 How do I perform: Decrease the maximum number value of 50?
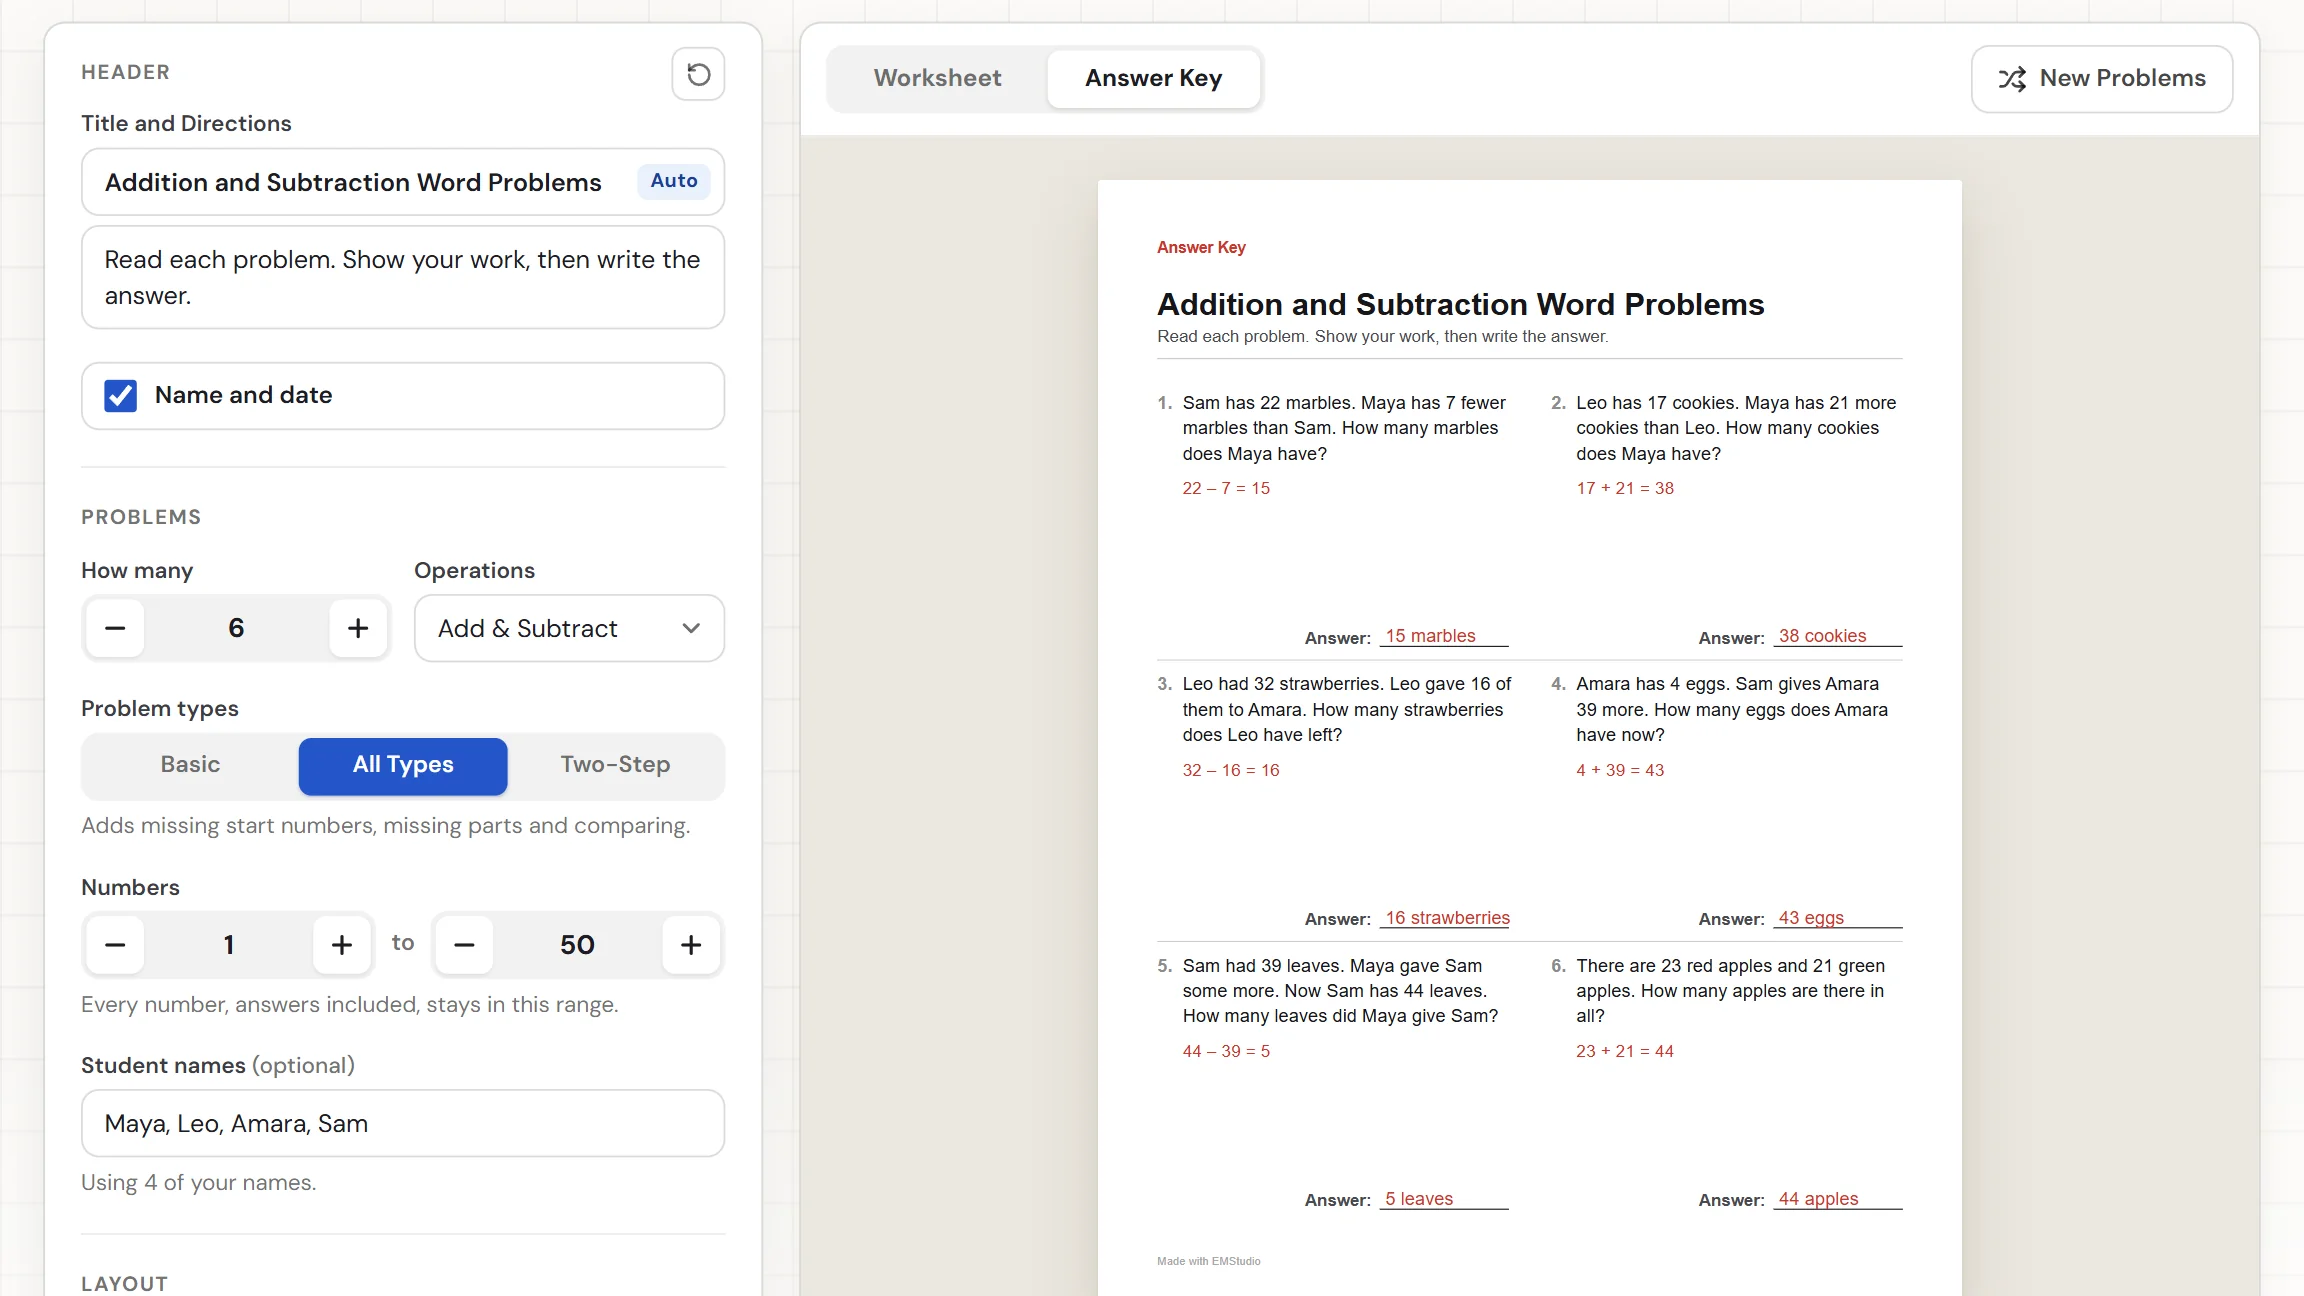click(x=464, y=945)
